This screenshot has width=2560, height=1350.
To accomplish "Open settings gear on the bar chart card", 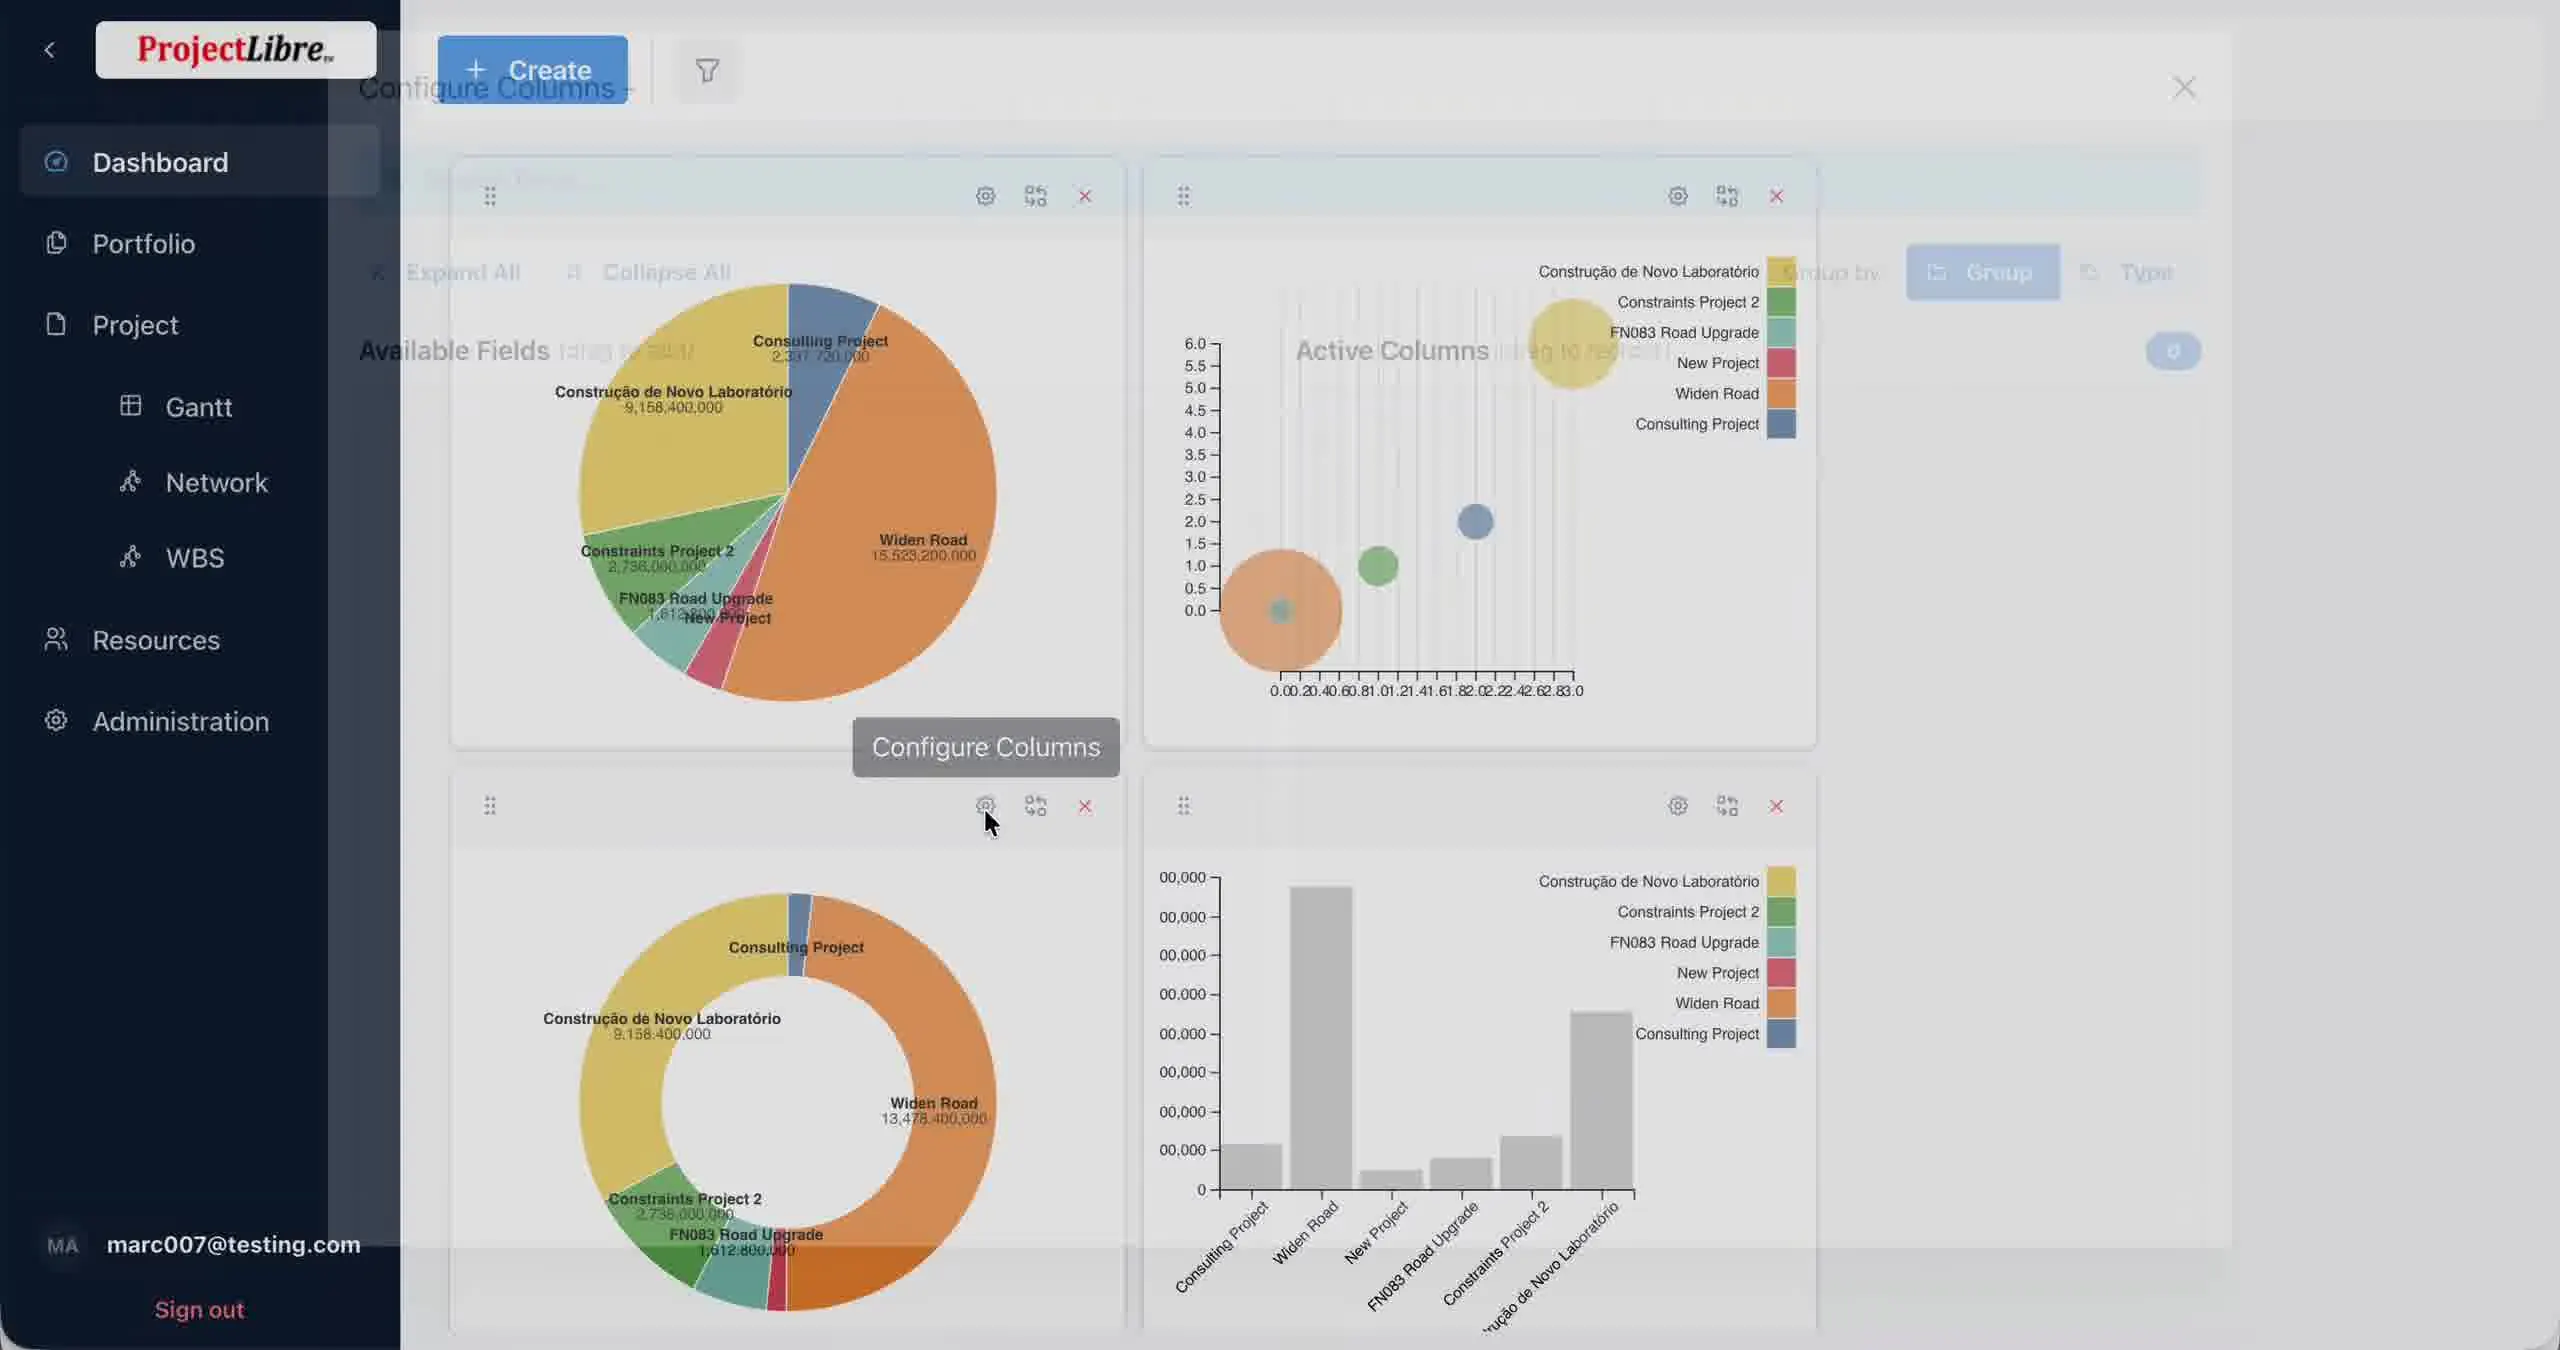I will click(x=1678, y=805).
